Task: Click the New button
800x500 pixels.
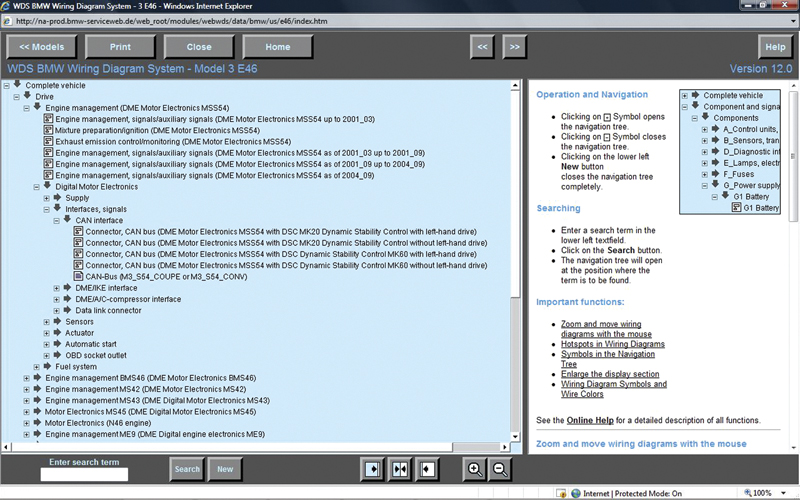Action: point(225,469)
